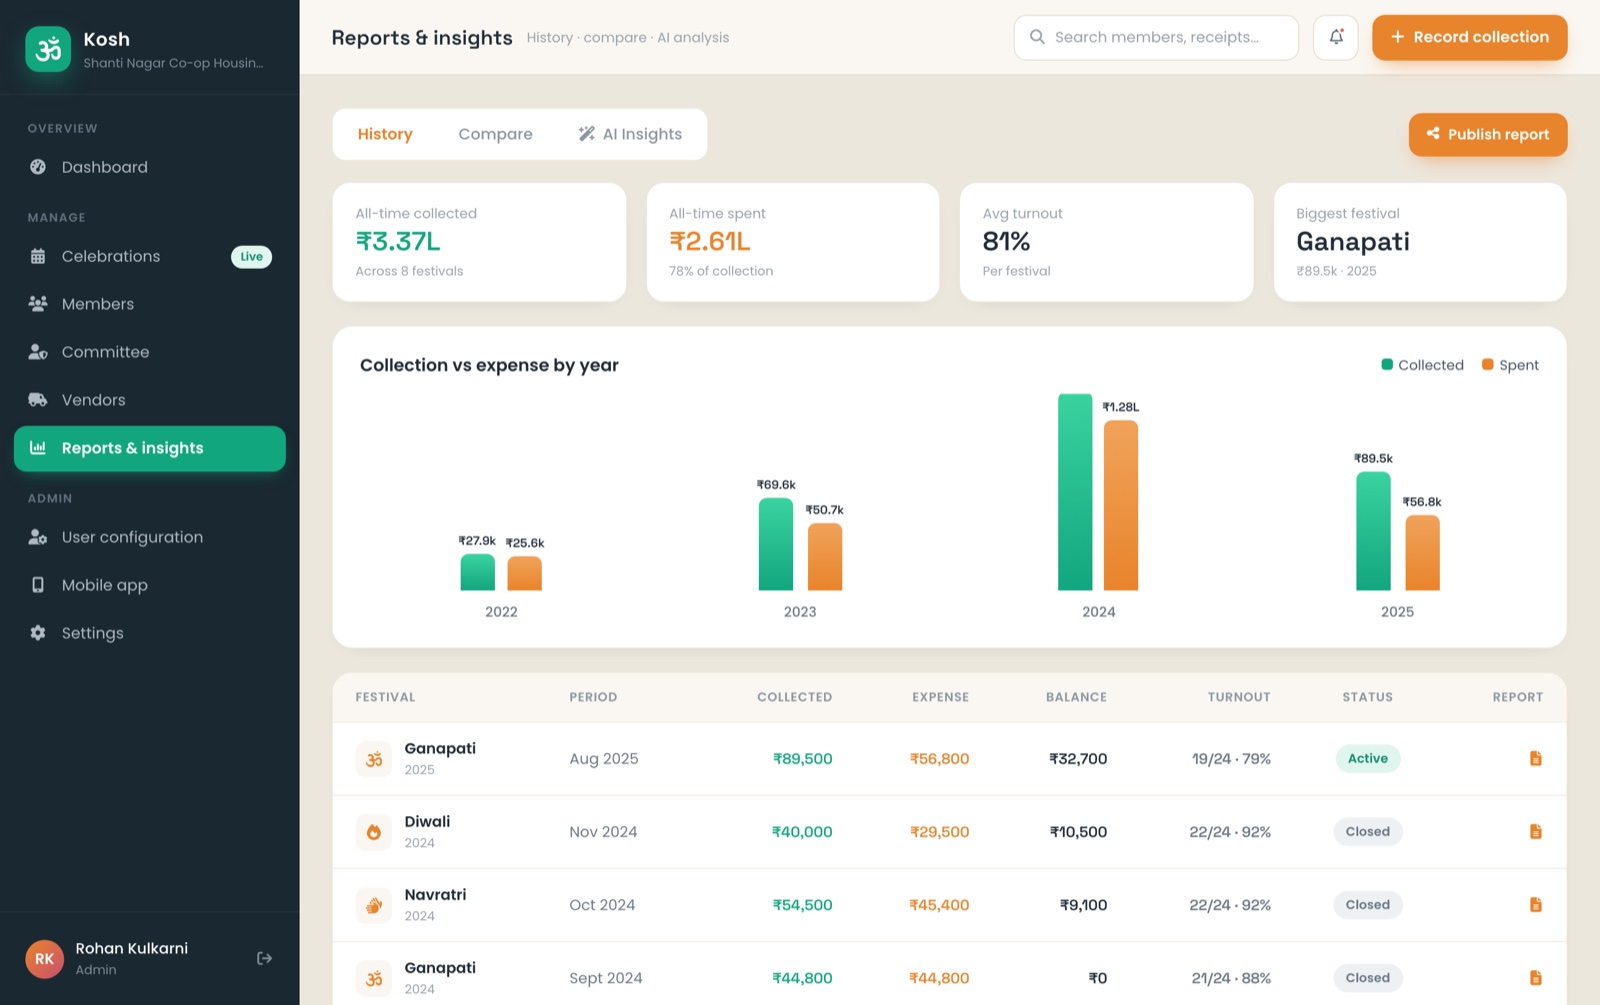Switch to the History tab
The height and width of the screenshot is (1005, 1600).
(385, 134)
